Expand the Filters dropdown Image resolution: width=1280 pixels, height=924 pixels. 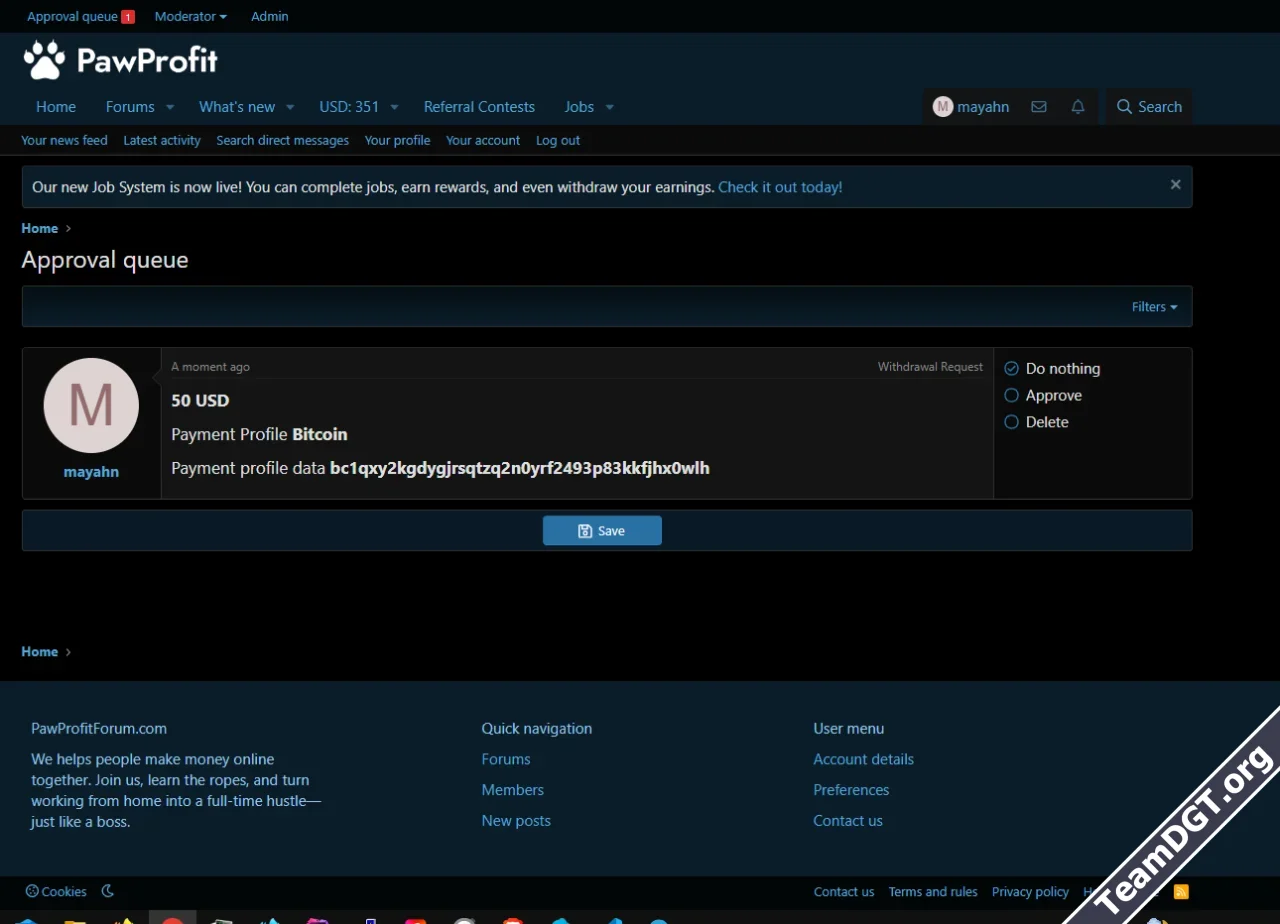[x=1154, y=307]
